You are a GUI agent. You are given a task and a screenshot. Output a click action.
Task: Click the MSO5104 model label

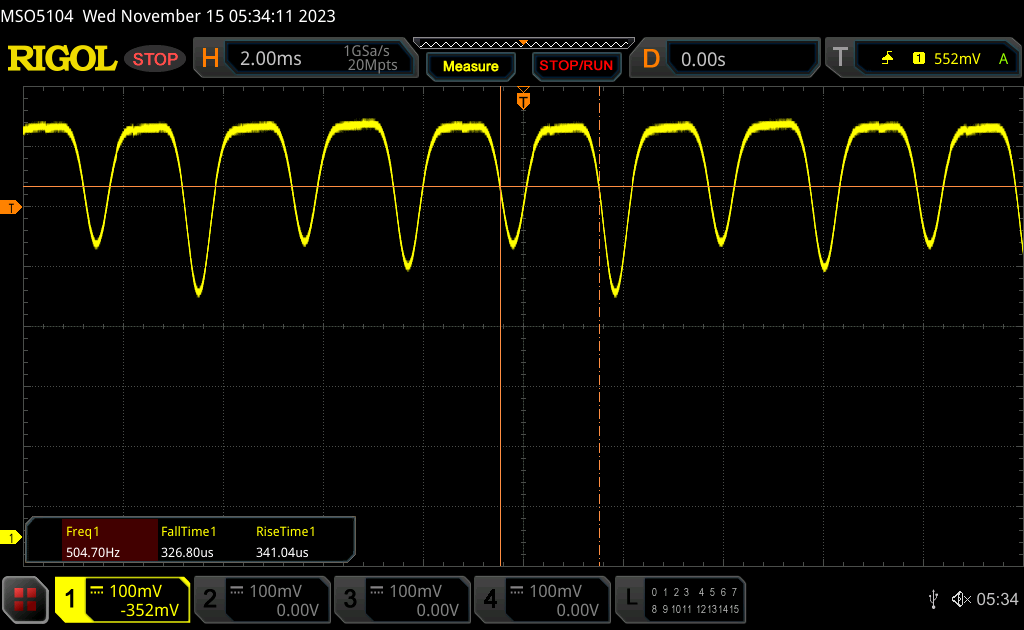click(37, 16)
